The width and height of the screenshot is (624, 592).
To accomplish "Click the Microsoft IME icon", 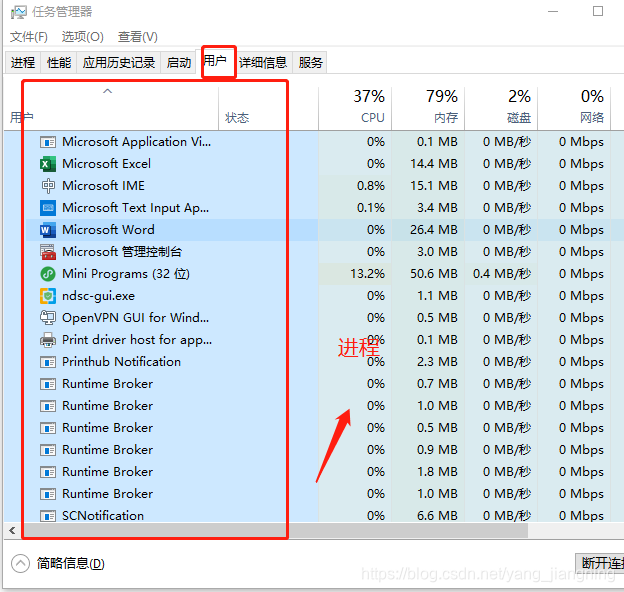I will pyautogui.click(x=48, y=186).
